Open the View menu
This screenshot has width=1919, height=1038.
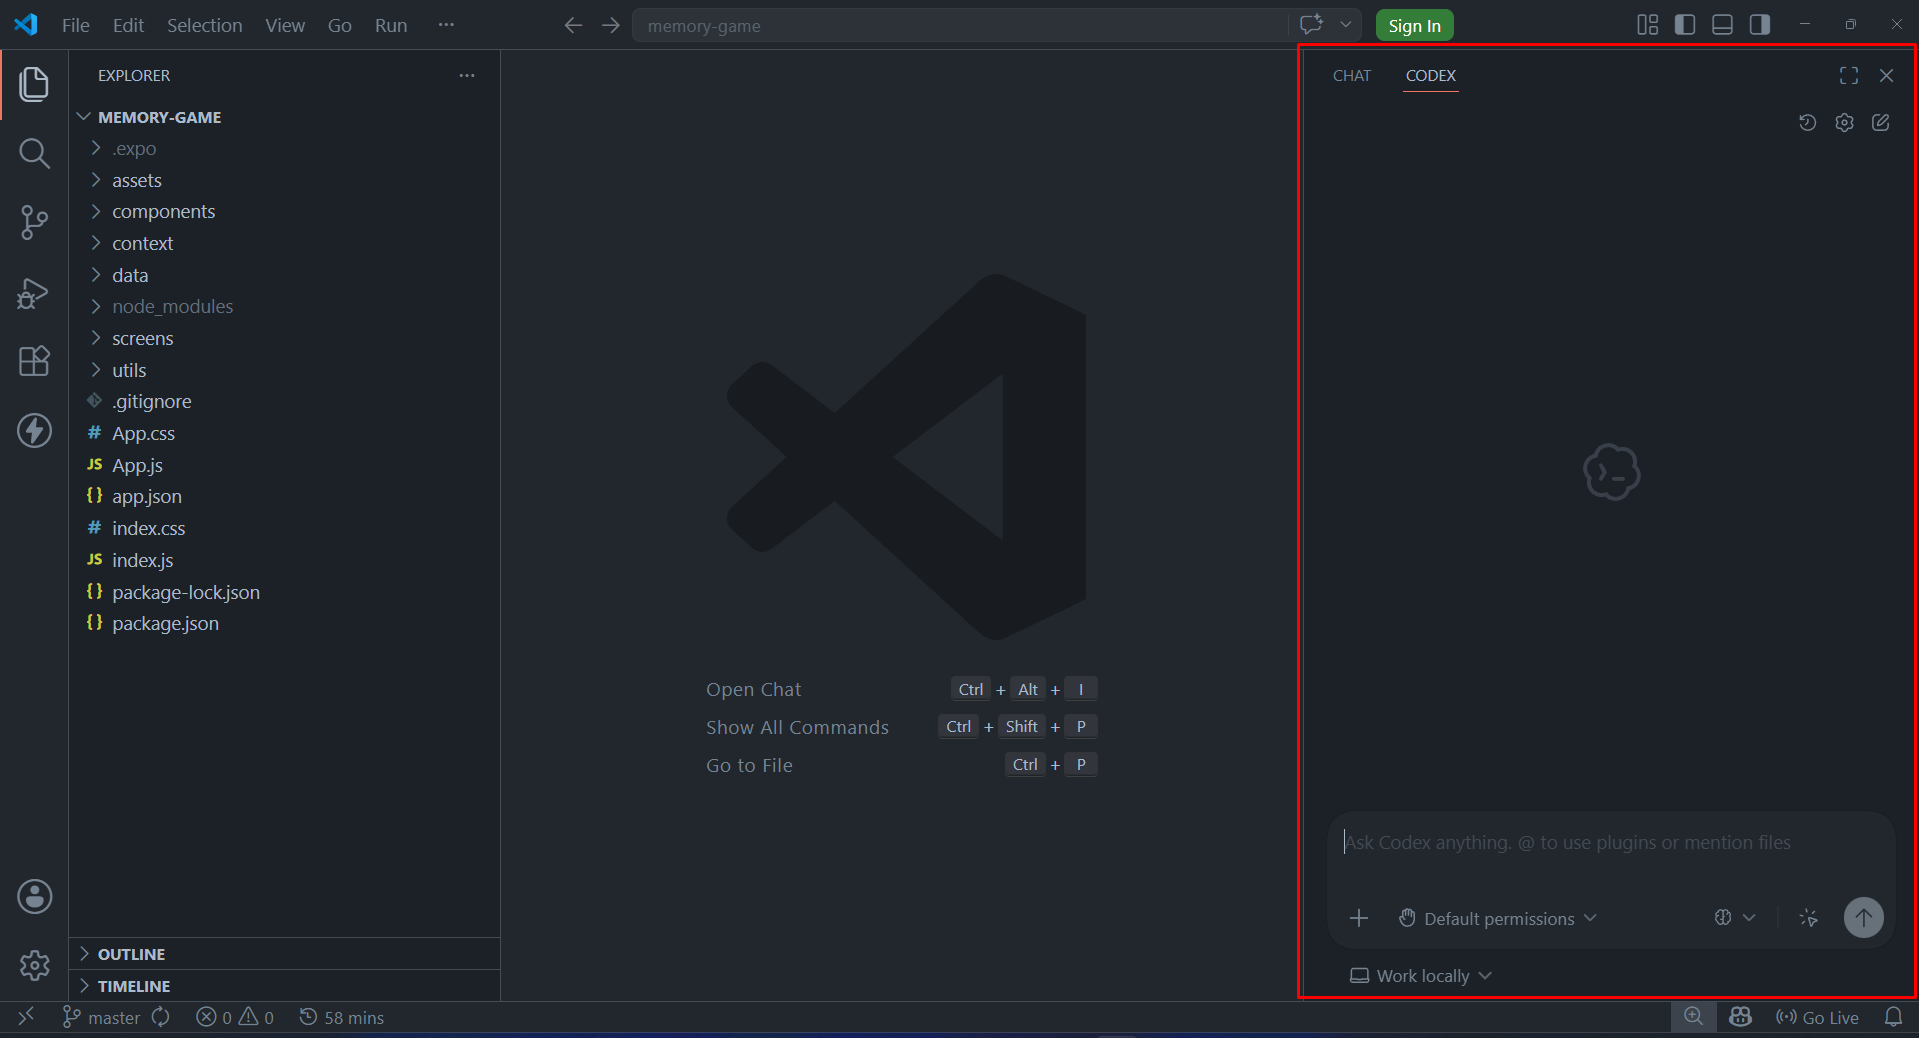285,25
